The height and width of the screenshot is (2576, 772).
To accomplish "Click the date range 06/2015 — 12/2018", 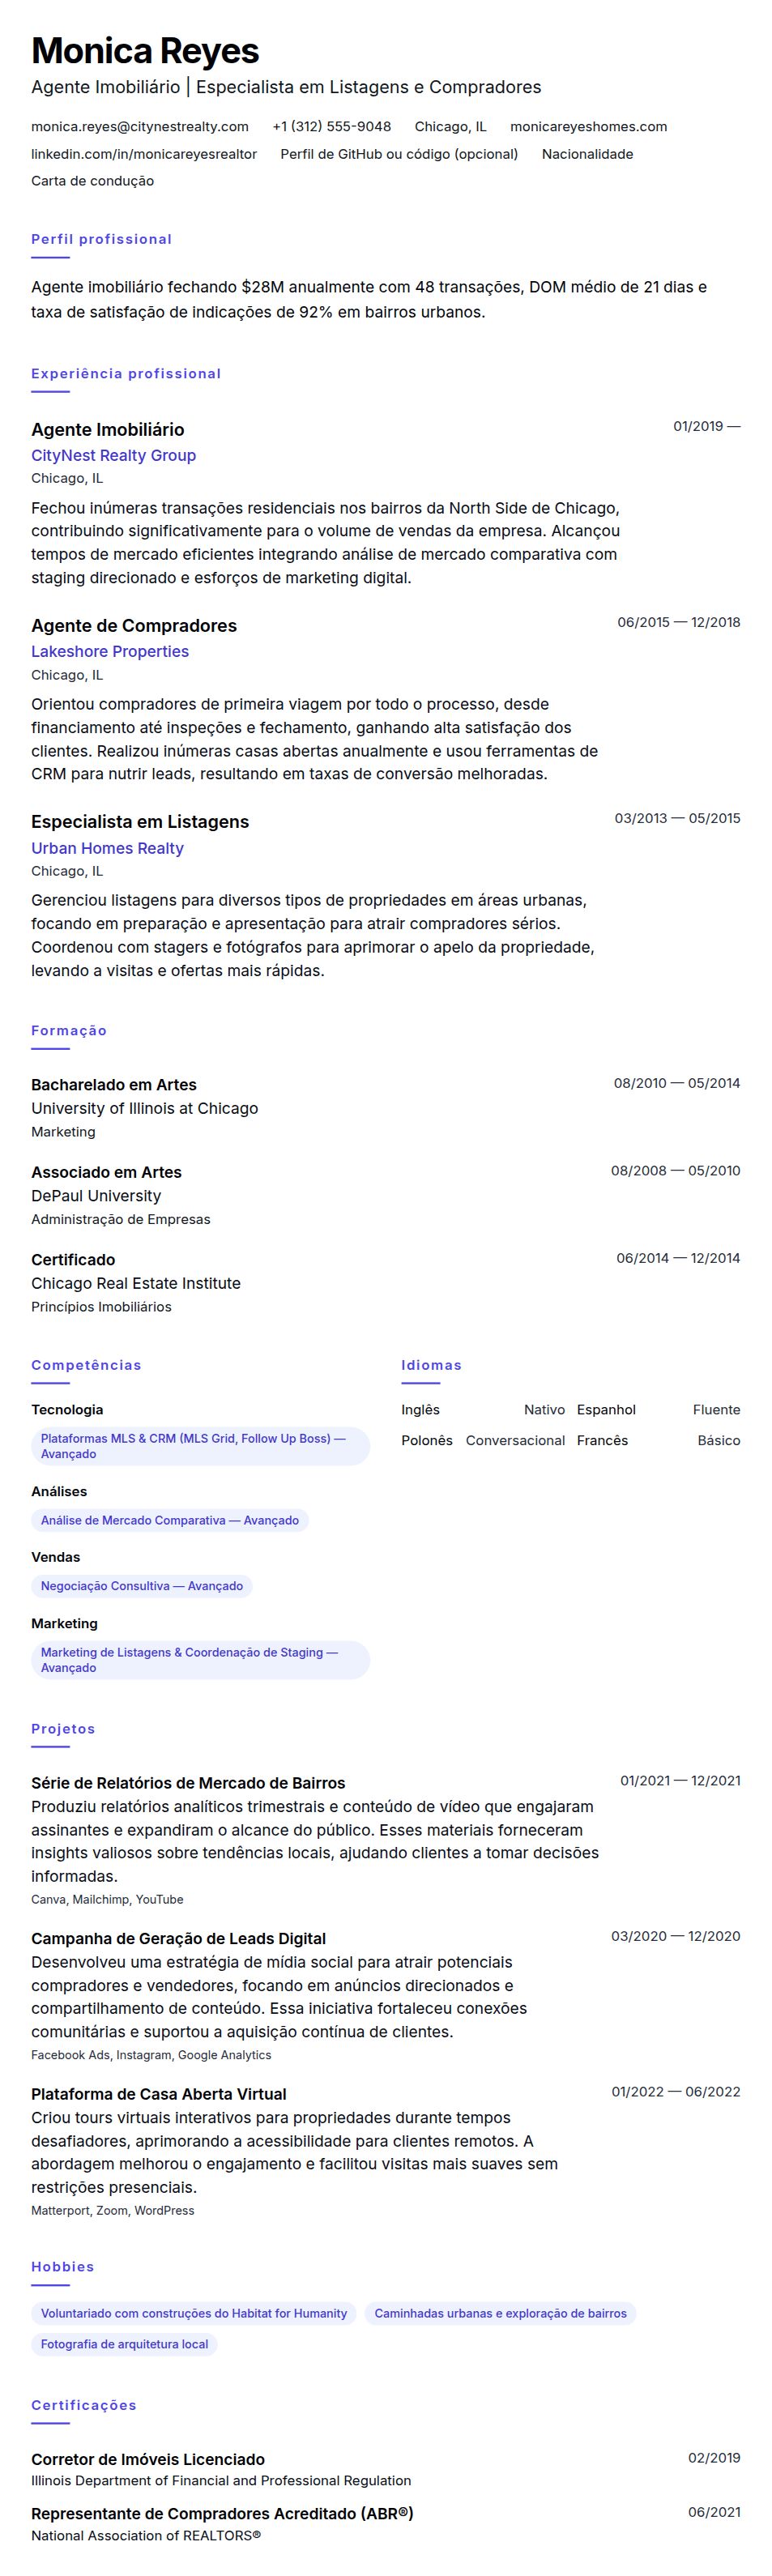I will 678,622.
